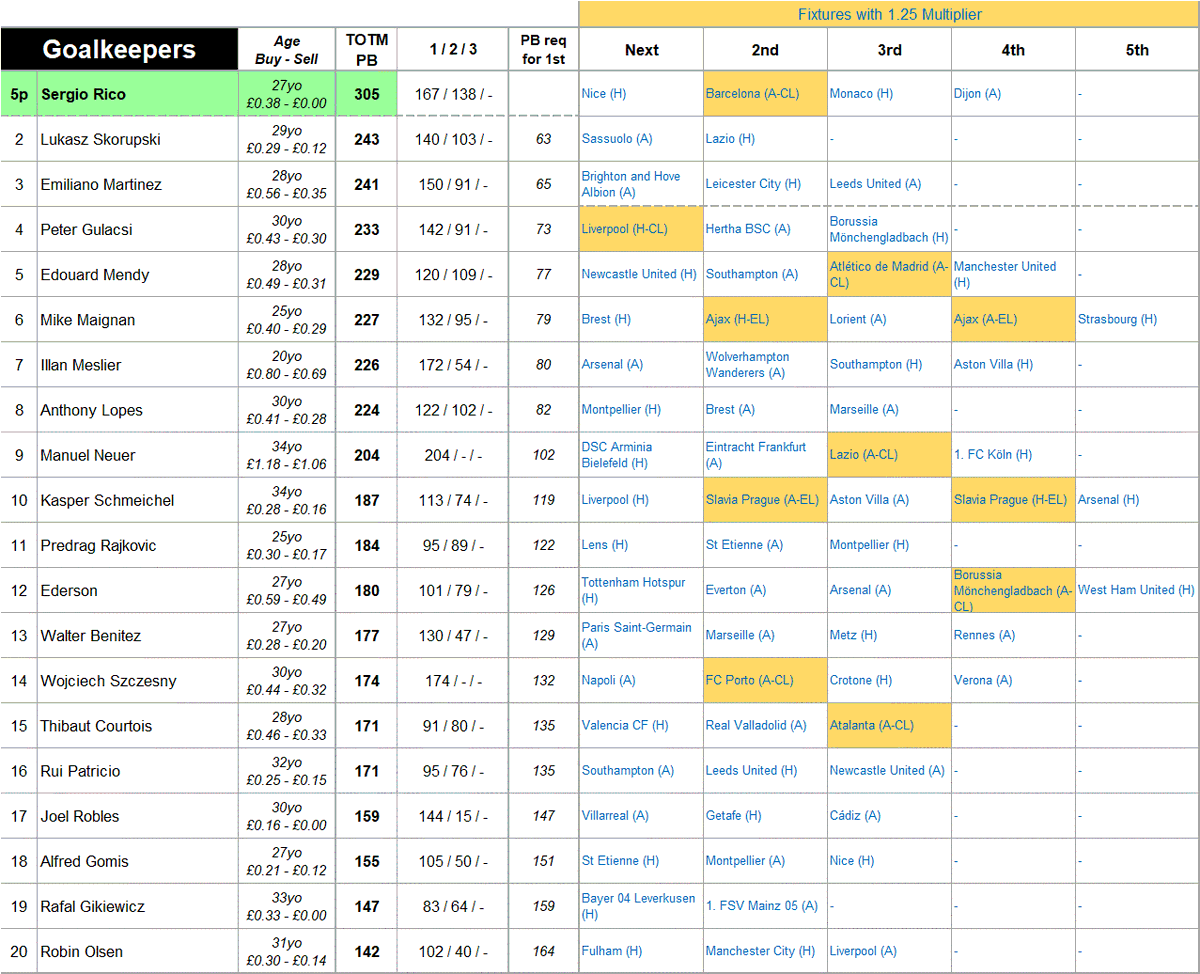
Task: Select player Wojciech Szczesny
Action: (x=108, y=681)
